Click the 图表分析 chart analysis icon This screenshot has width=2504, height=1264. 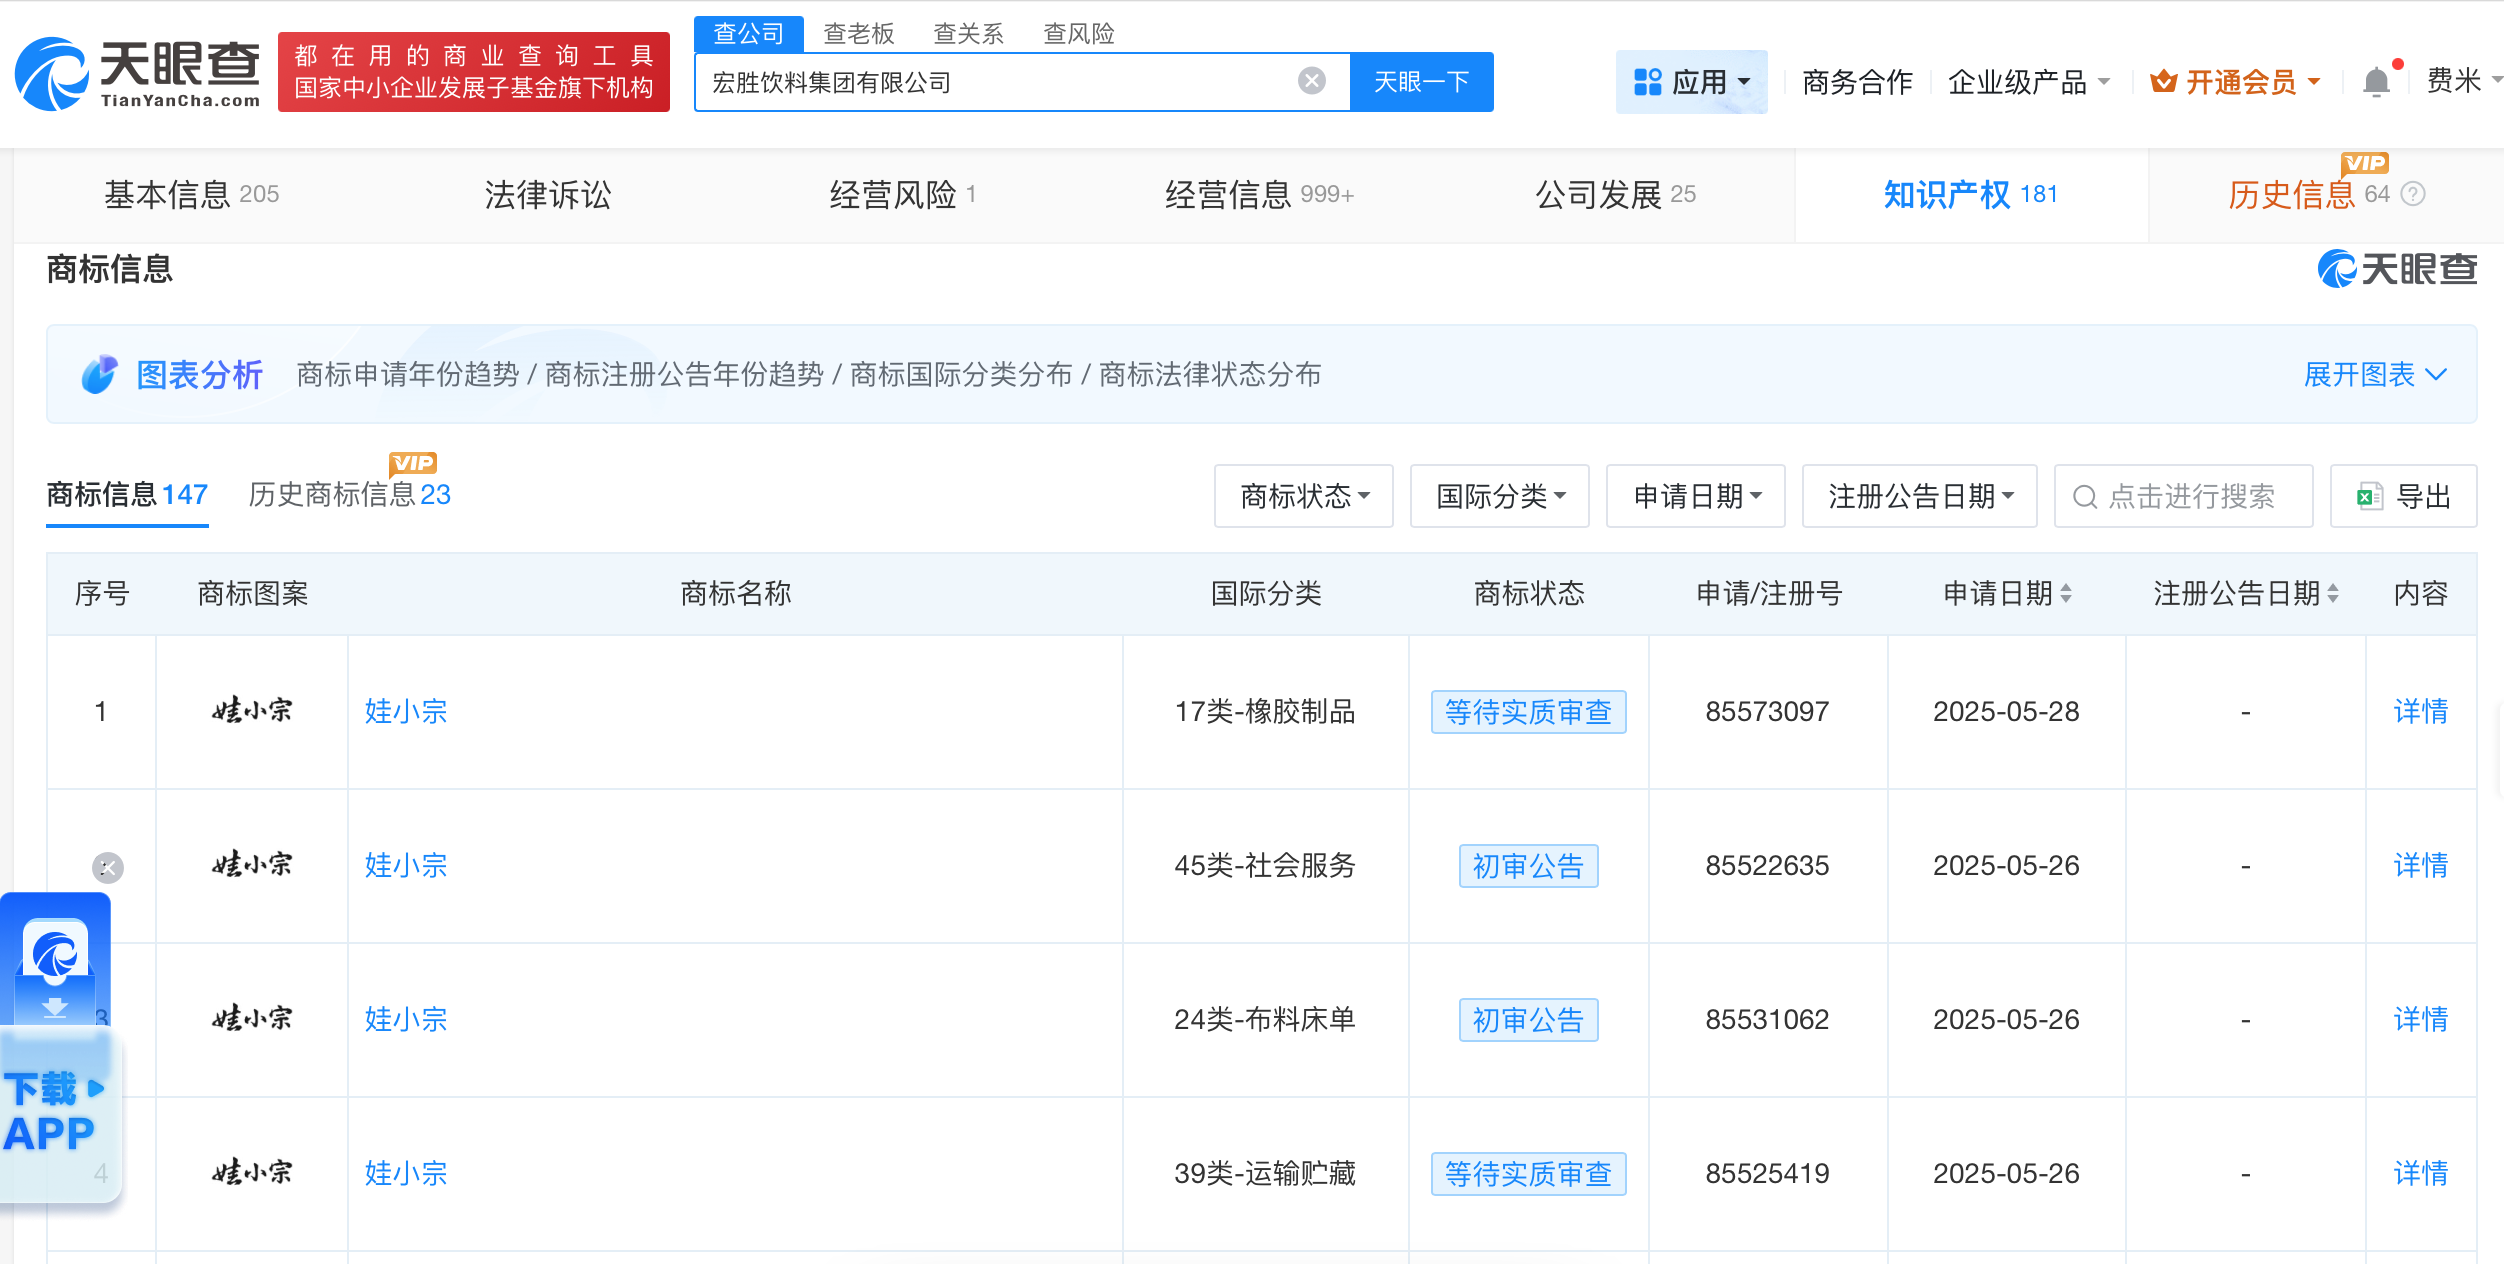point(99,374)
